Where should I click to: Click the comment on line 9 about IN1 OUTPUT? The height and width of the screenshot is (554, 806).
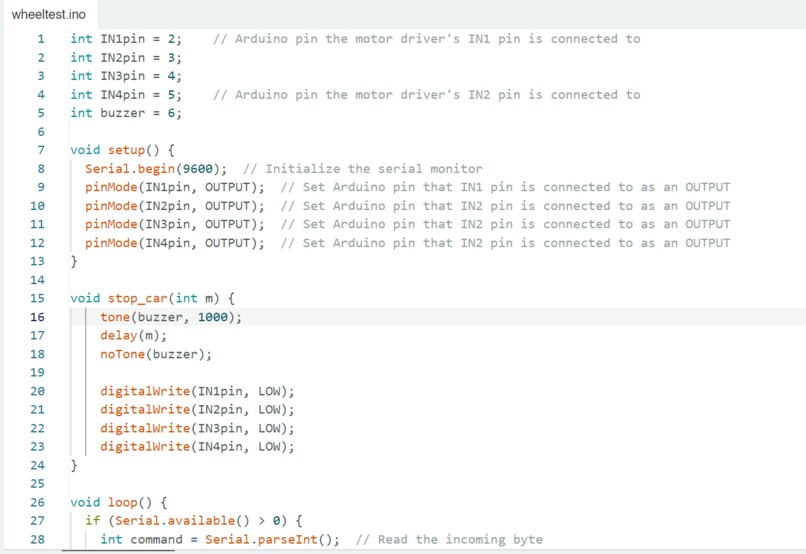(x=505, y=187)
